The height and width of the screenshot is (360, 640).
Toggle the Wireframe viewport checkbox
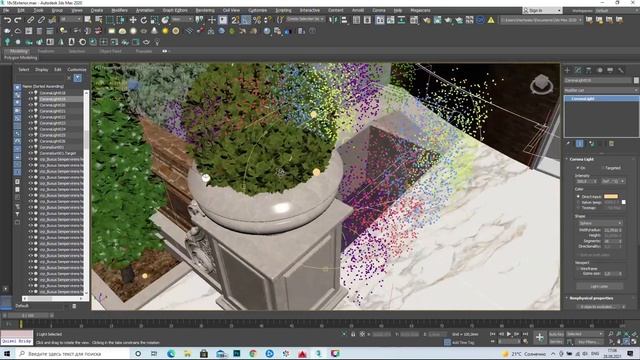coord(578,269)
